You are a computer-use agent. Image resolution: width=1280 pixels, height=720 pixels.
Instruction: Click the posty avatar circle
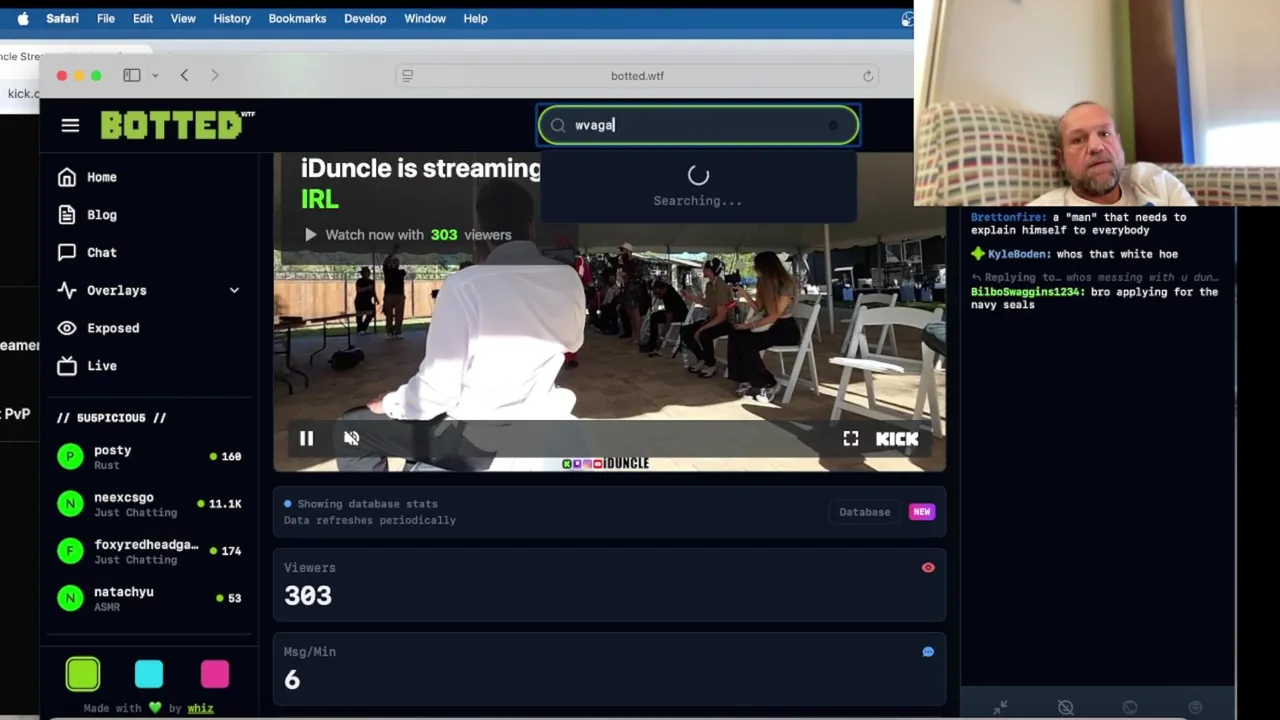(x=70, y=457)
